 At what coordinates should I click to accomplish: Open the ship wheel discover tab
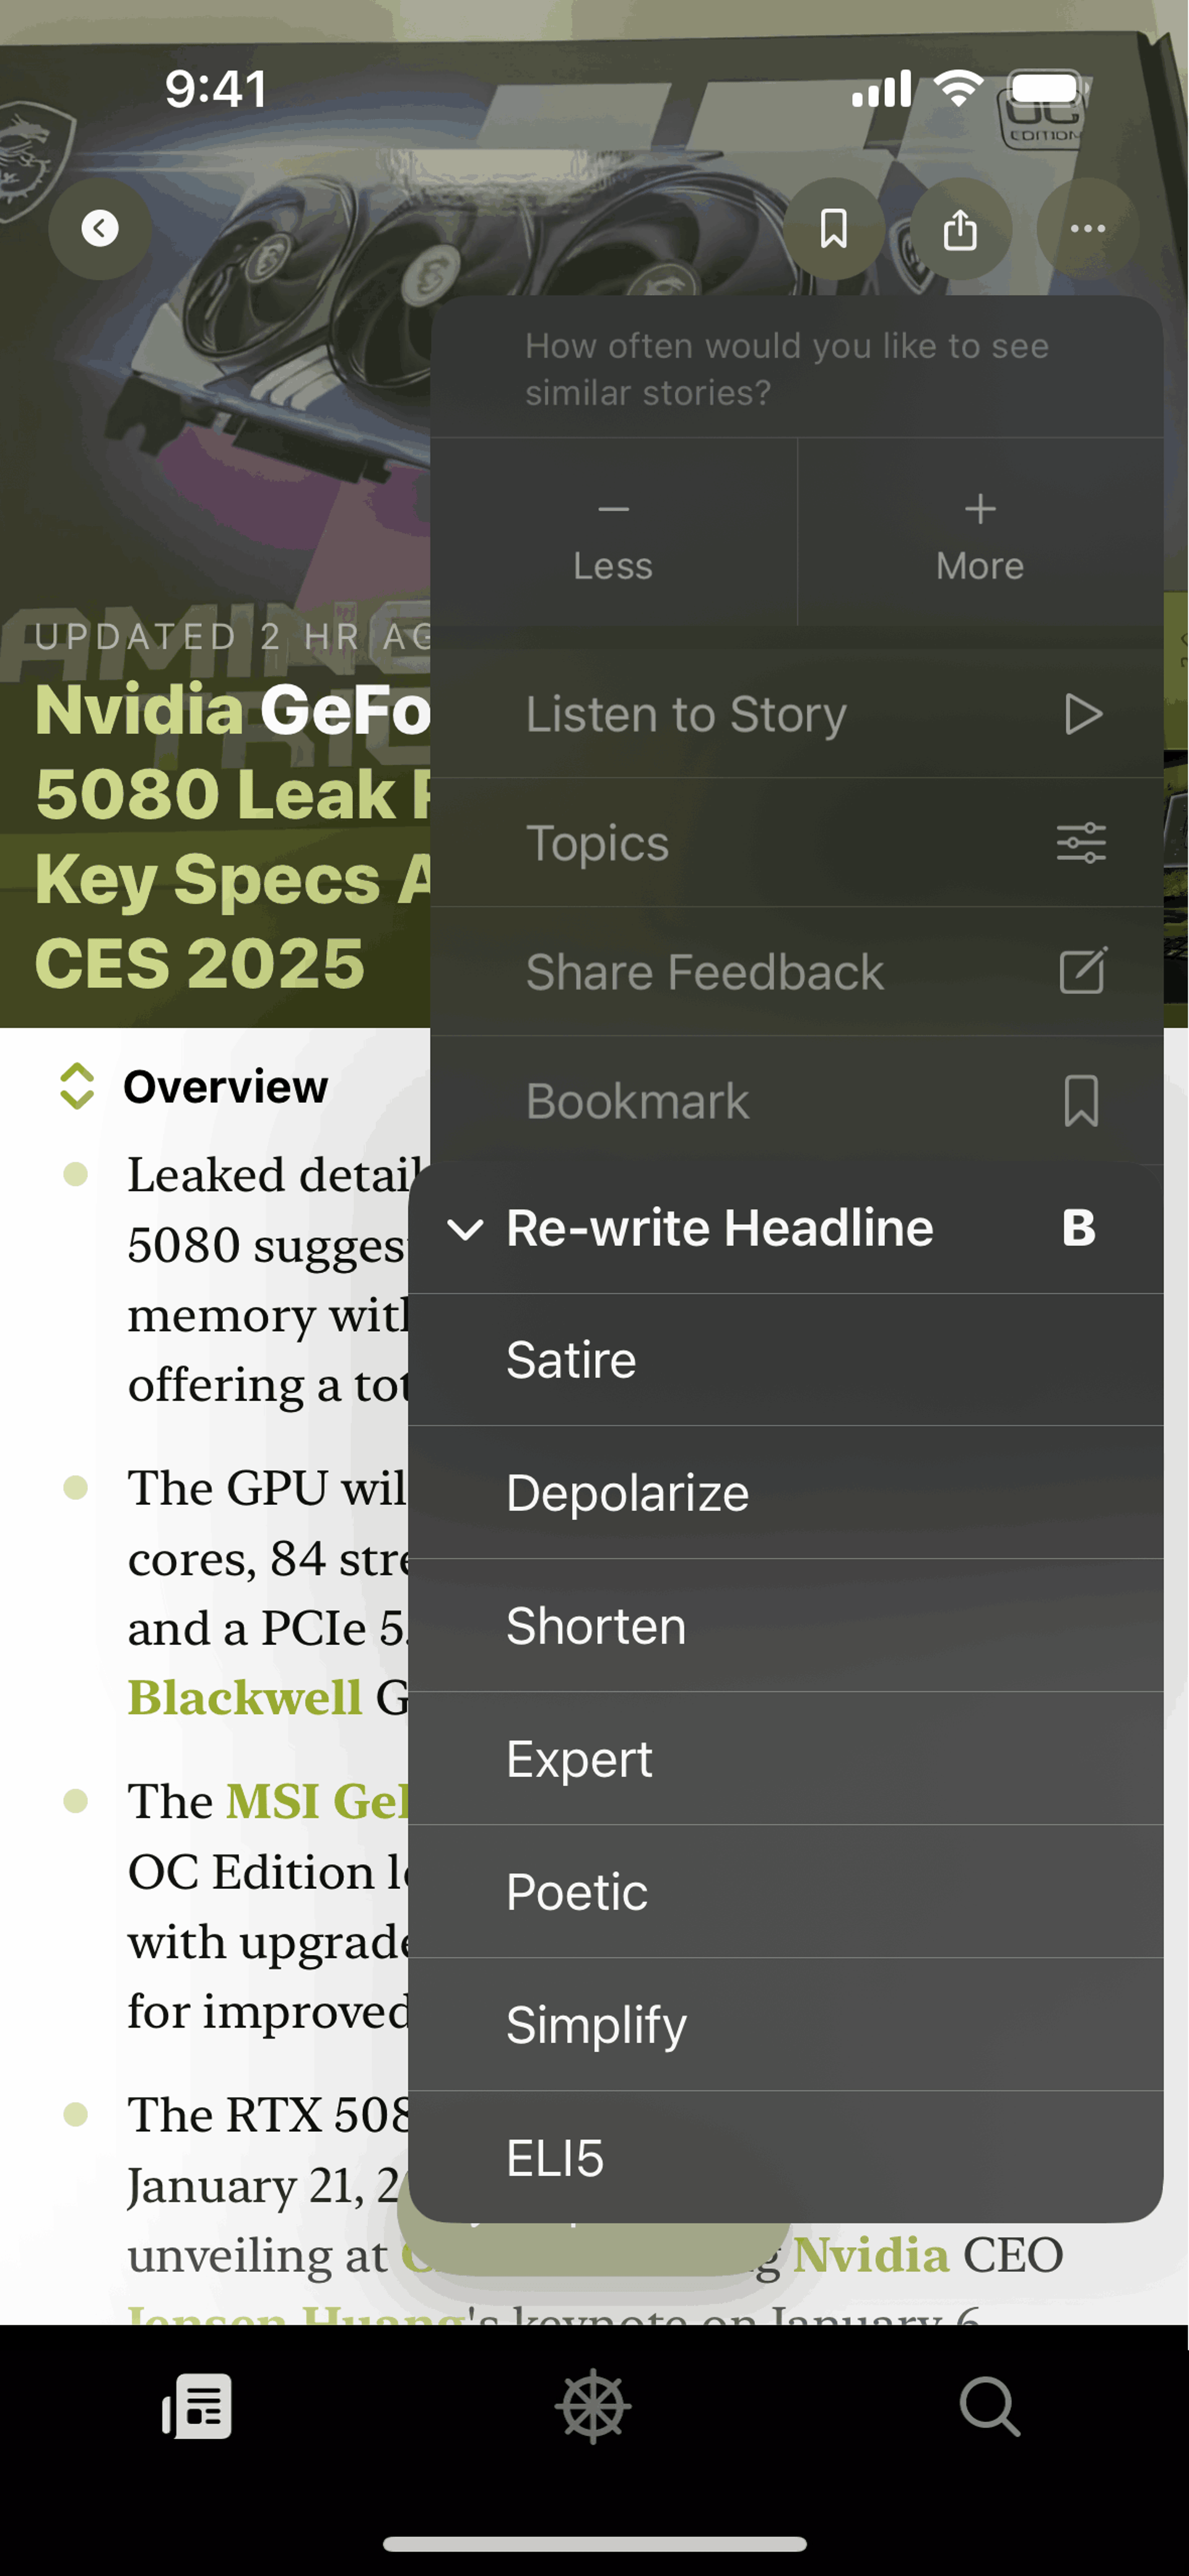pyautogui.click(x=593, y=2406)
